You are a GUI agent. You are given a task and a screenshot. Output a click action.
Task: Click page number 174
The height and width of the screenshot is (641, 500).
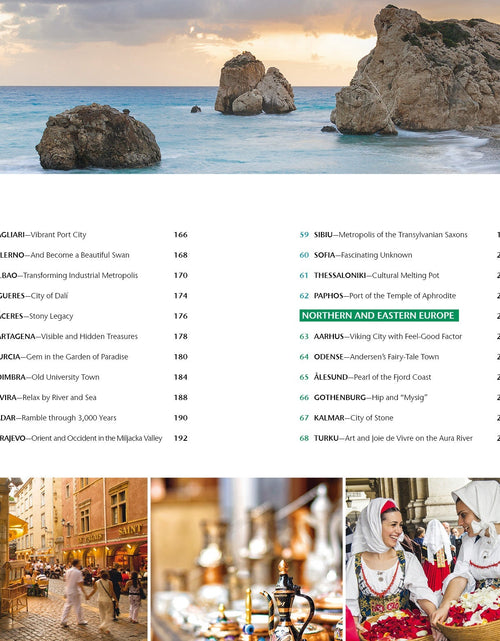point(181,296)
